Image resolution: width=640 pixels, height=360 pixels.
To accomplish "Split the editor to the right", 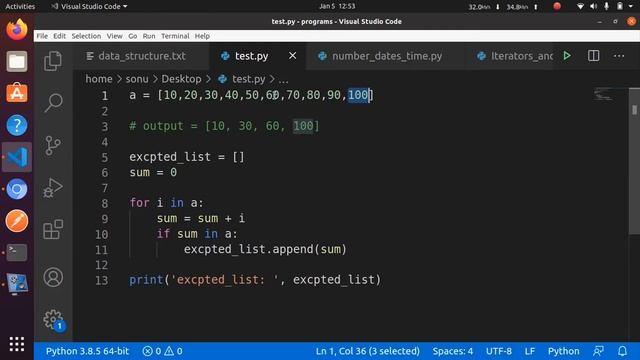I will coord(593,56).
